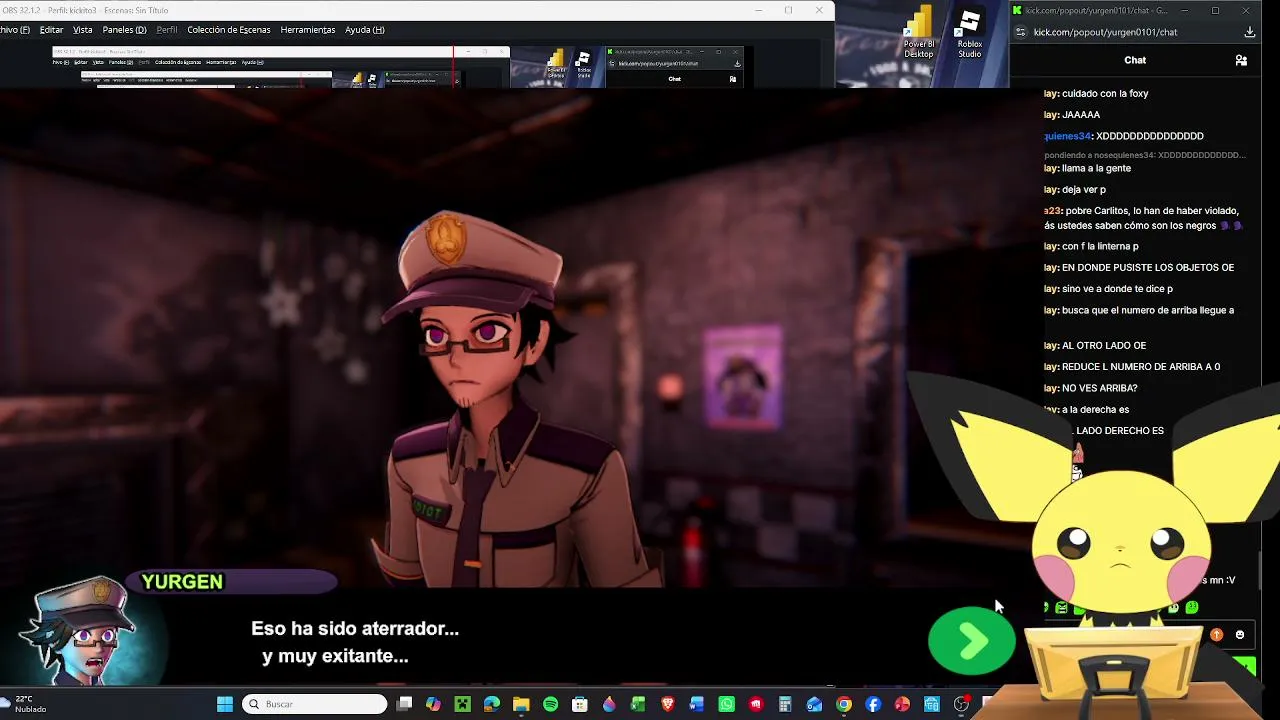Click the chat message "con f la linterna p"
Image resolution: width=1280 pixels, height=720 pixels.
1100,247
